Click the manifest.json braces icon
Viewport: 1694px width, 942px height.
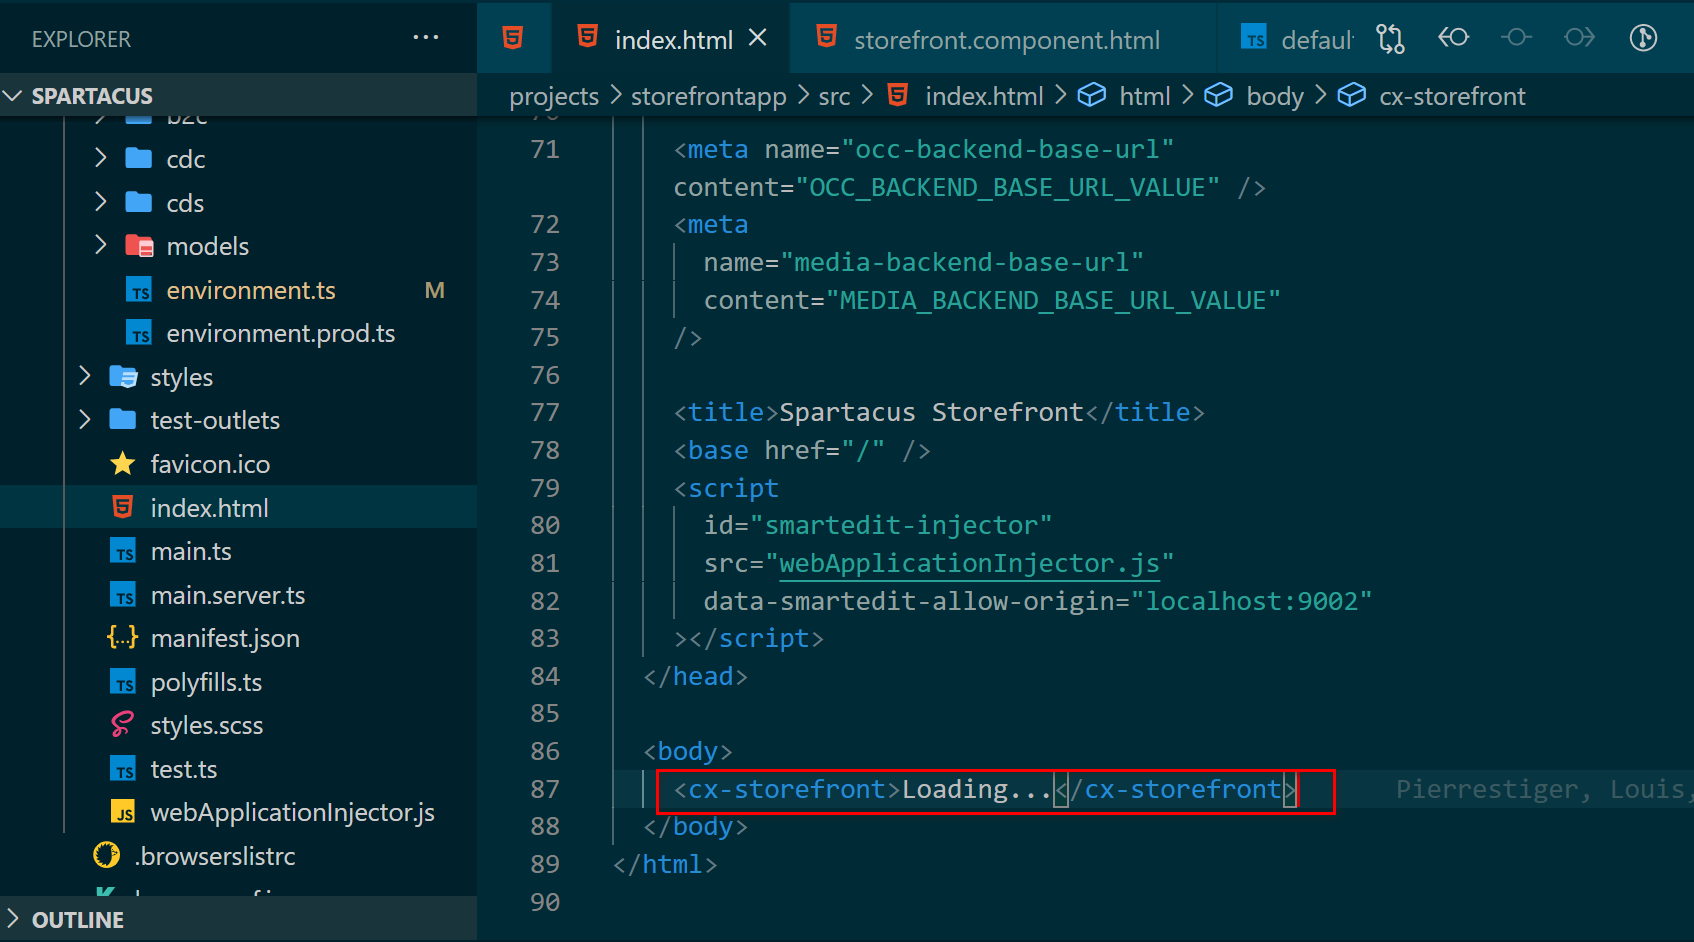[123, 637]
